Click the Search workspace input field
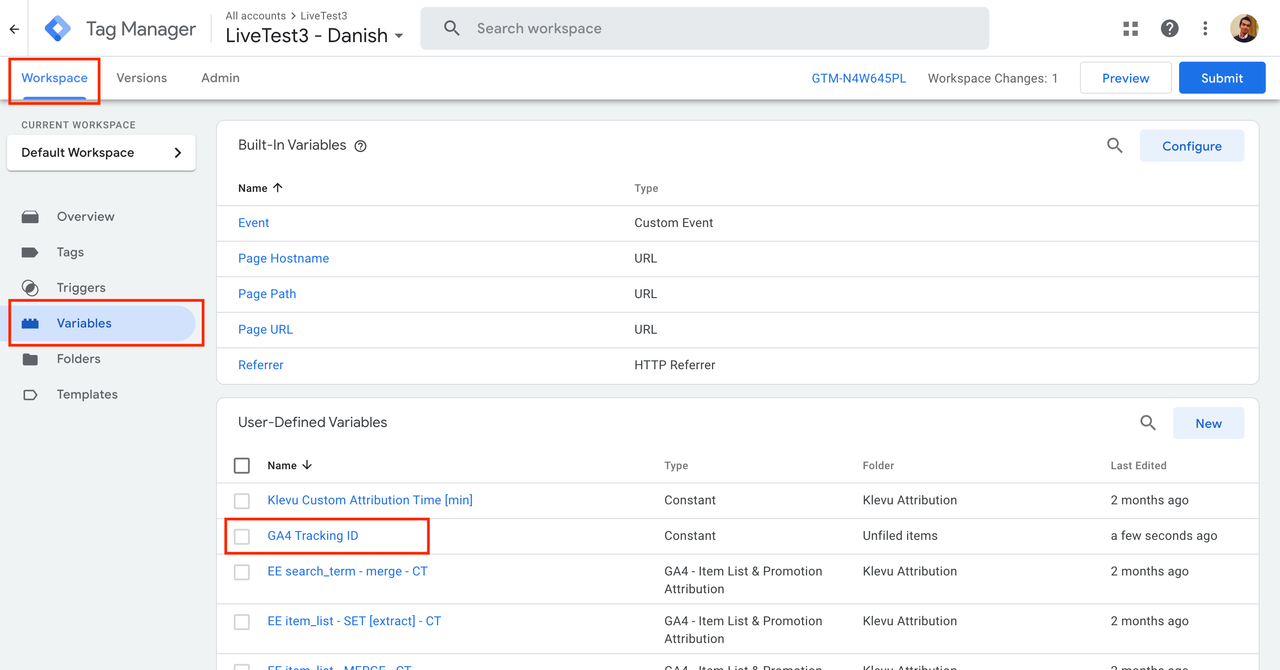 pyautogui.click(x=705, y=29)
